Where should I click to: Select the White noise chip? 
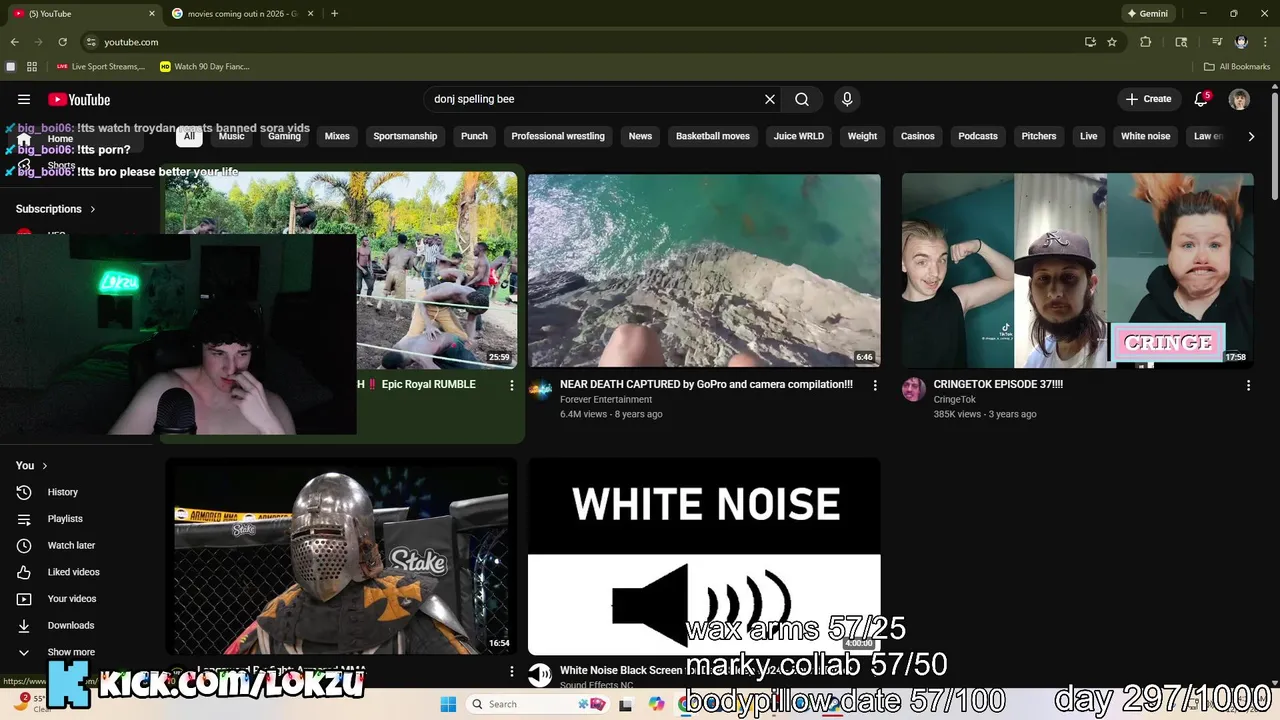point(1146,136)
